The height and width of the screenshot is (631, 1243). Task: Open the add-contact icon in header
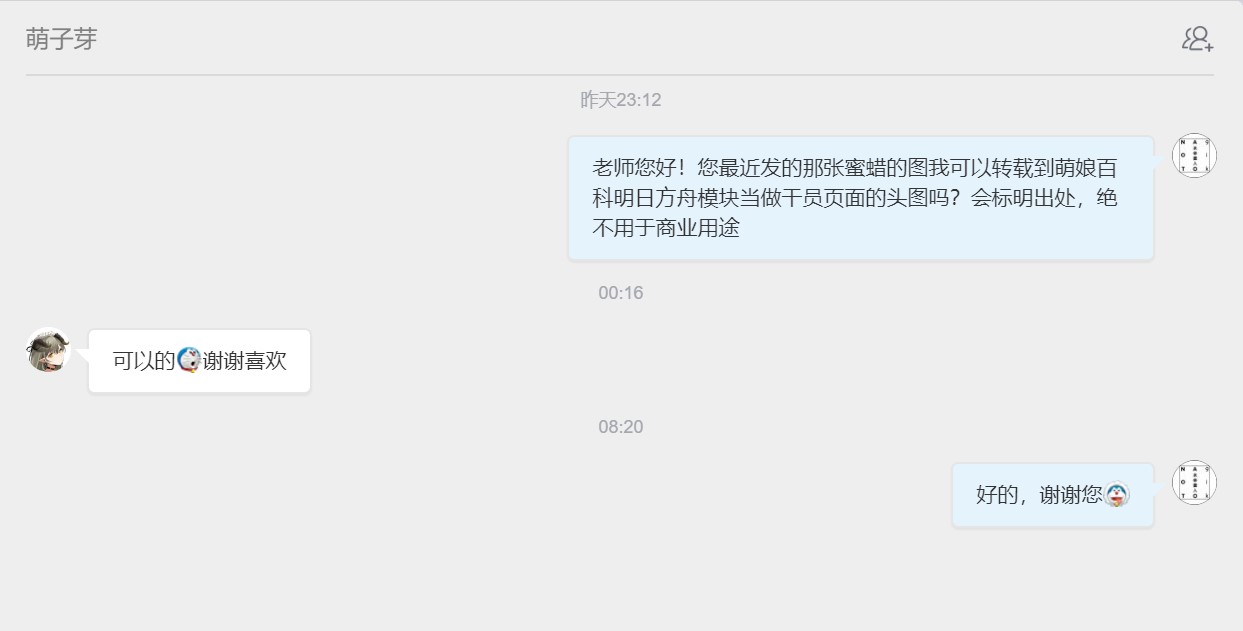[1197, 39]
